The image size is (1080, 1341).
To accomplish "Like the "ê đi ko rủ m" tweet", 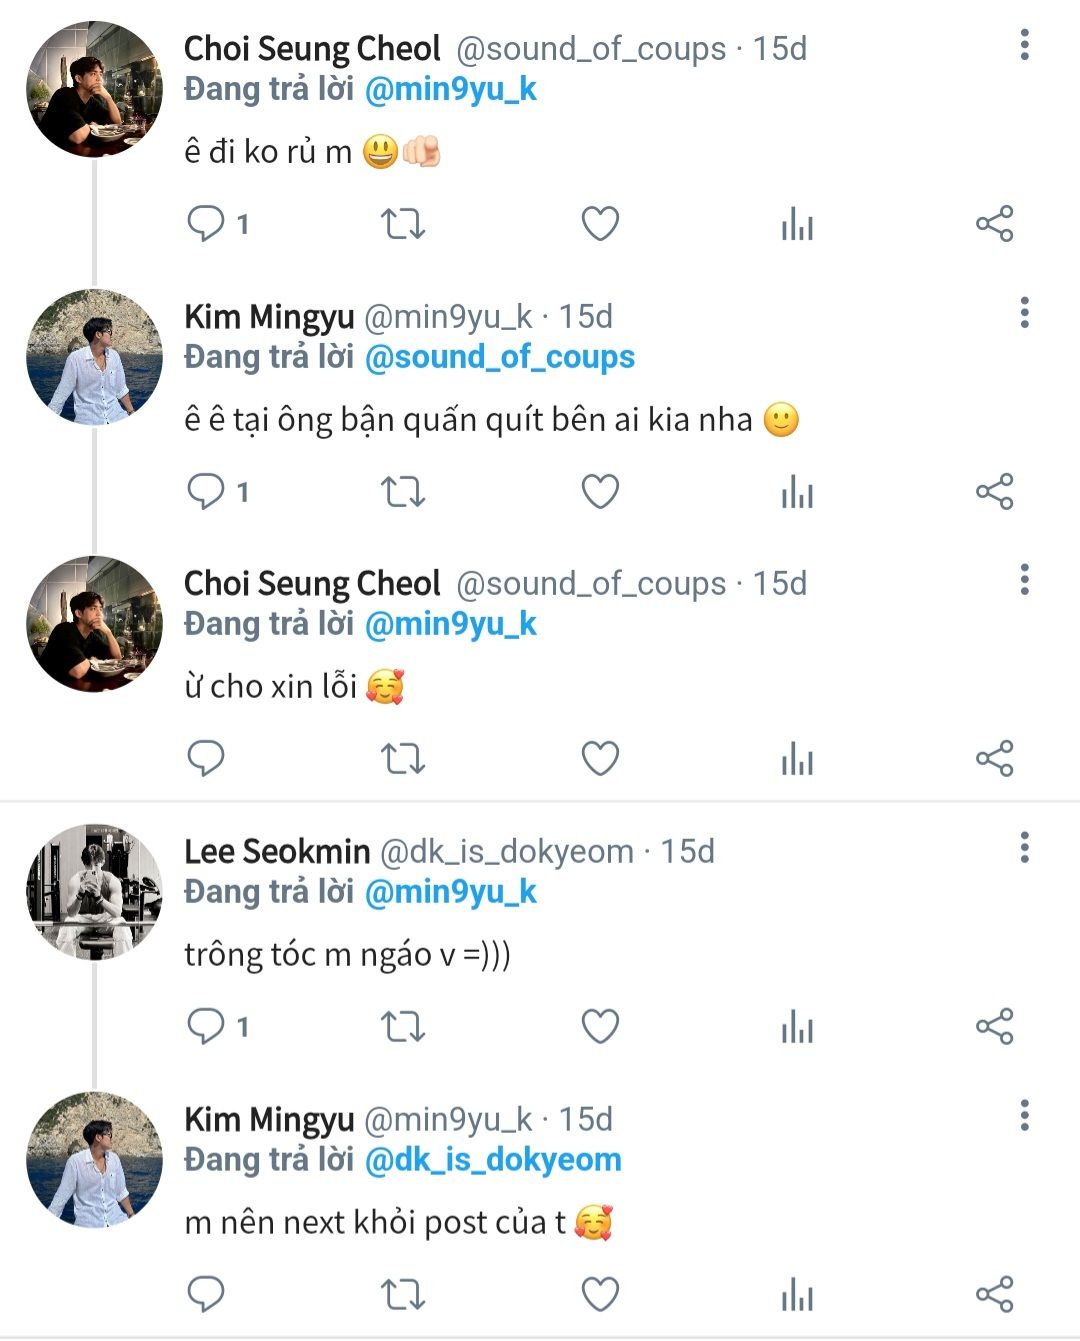I will (600, 224).
